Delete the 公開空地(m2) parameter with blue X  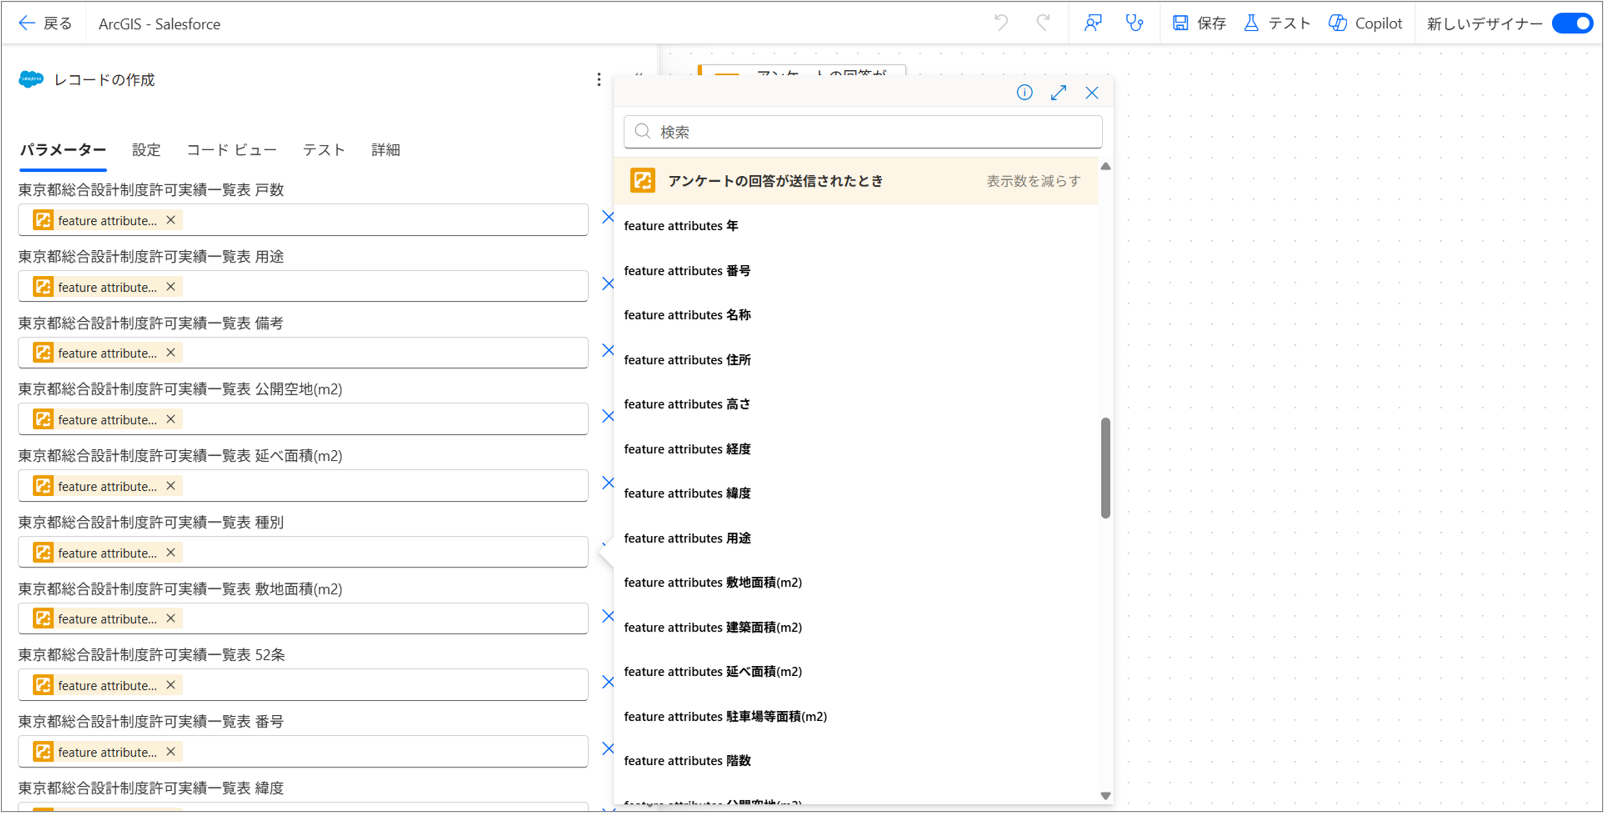point(608,416)
